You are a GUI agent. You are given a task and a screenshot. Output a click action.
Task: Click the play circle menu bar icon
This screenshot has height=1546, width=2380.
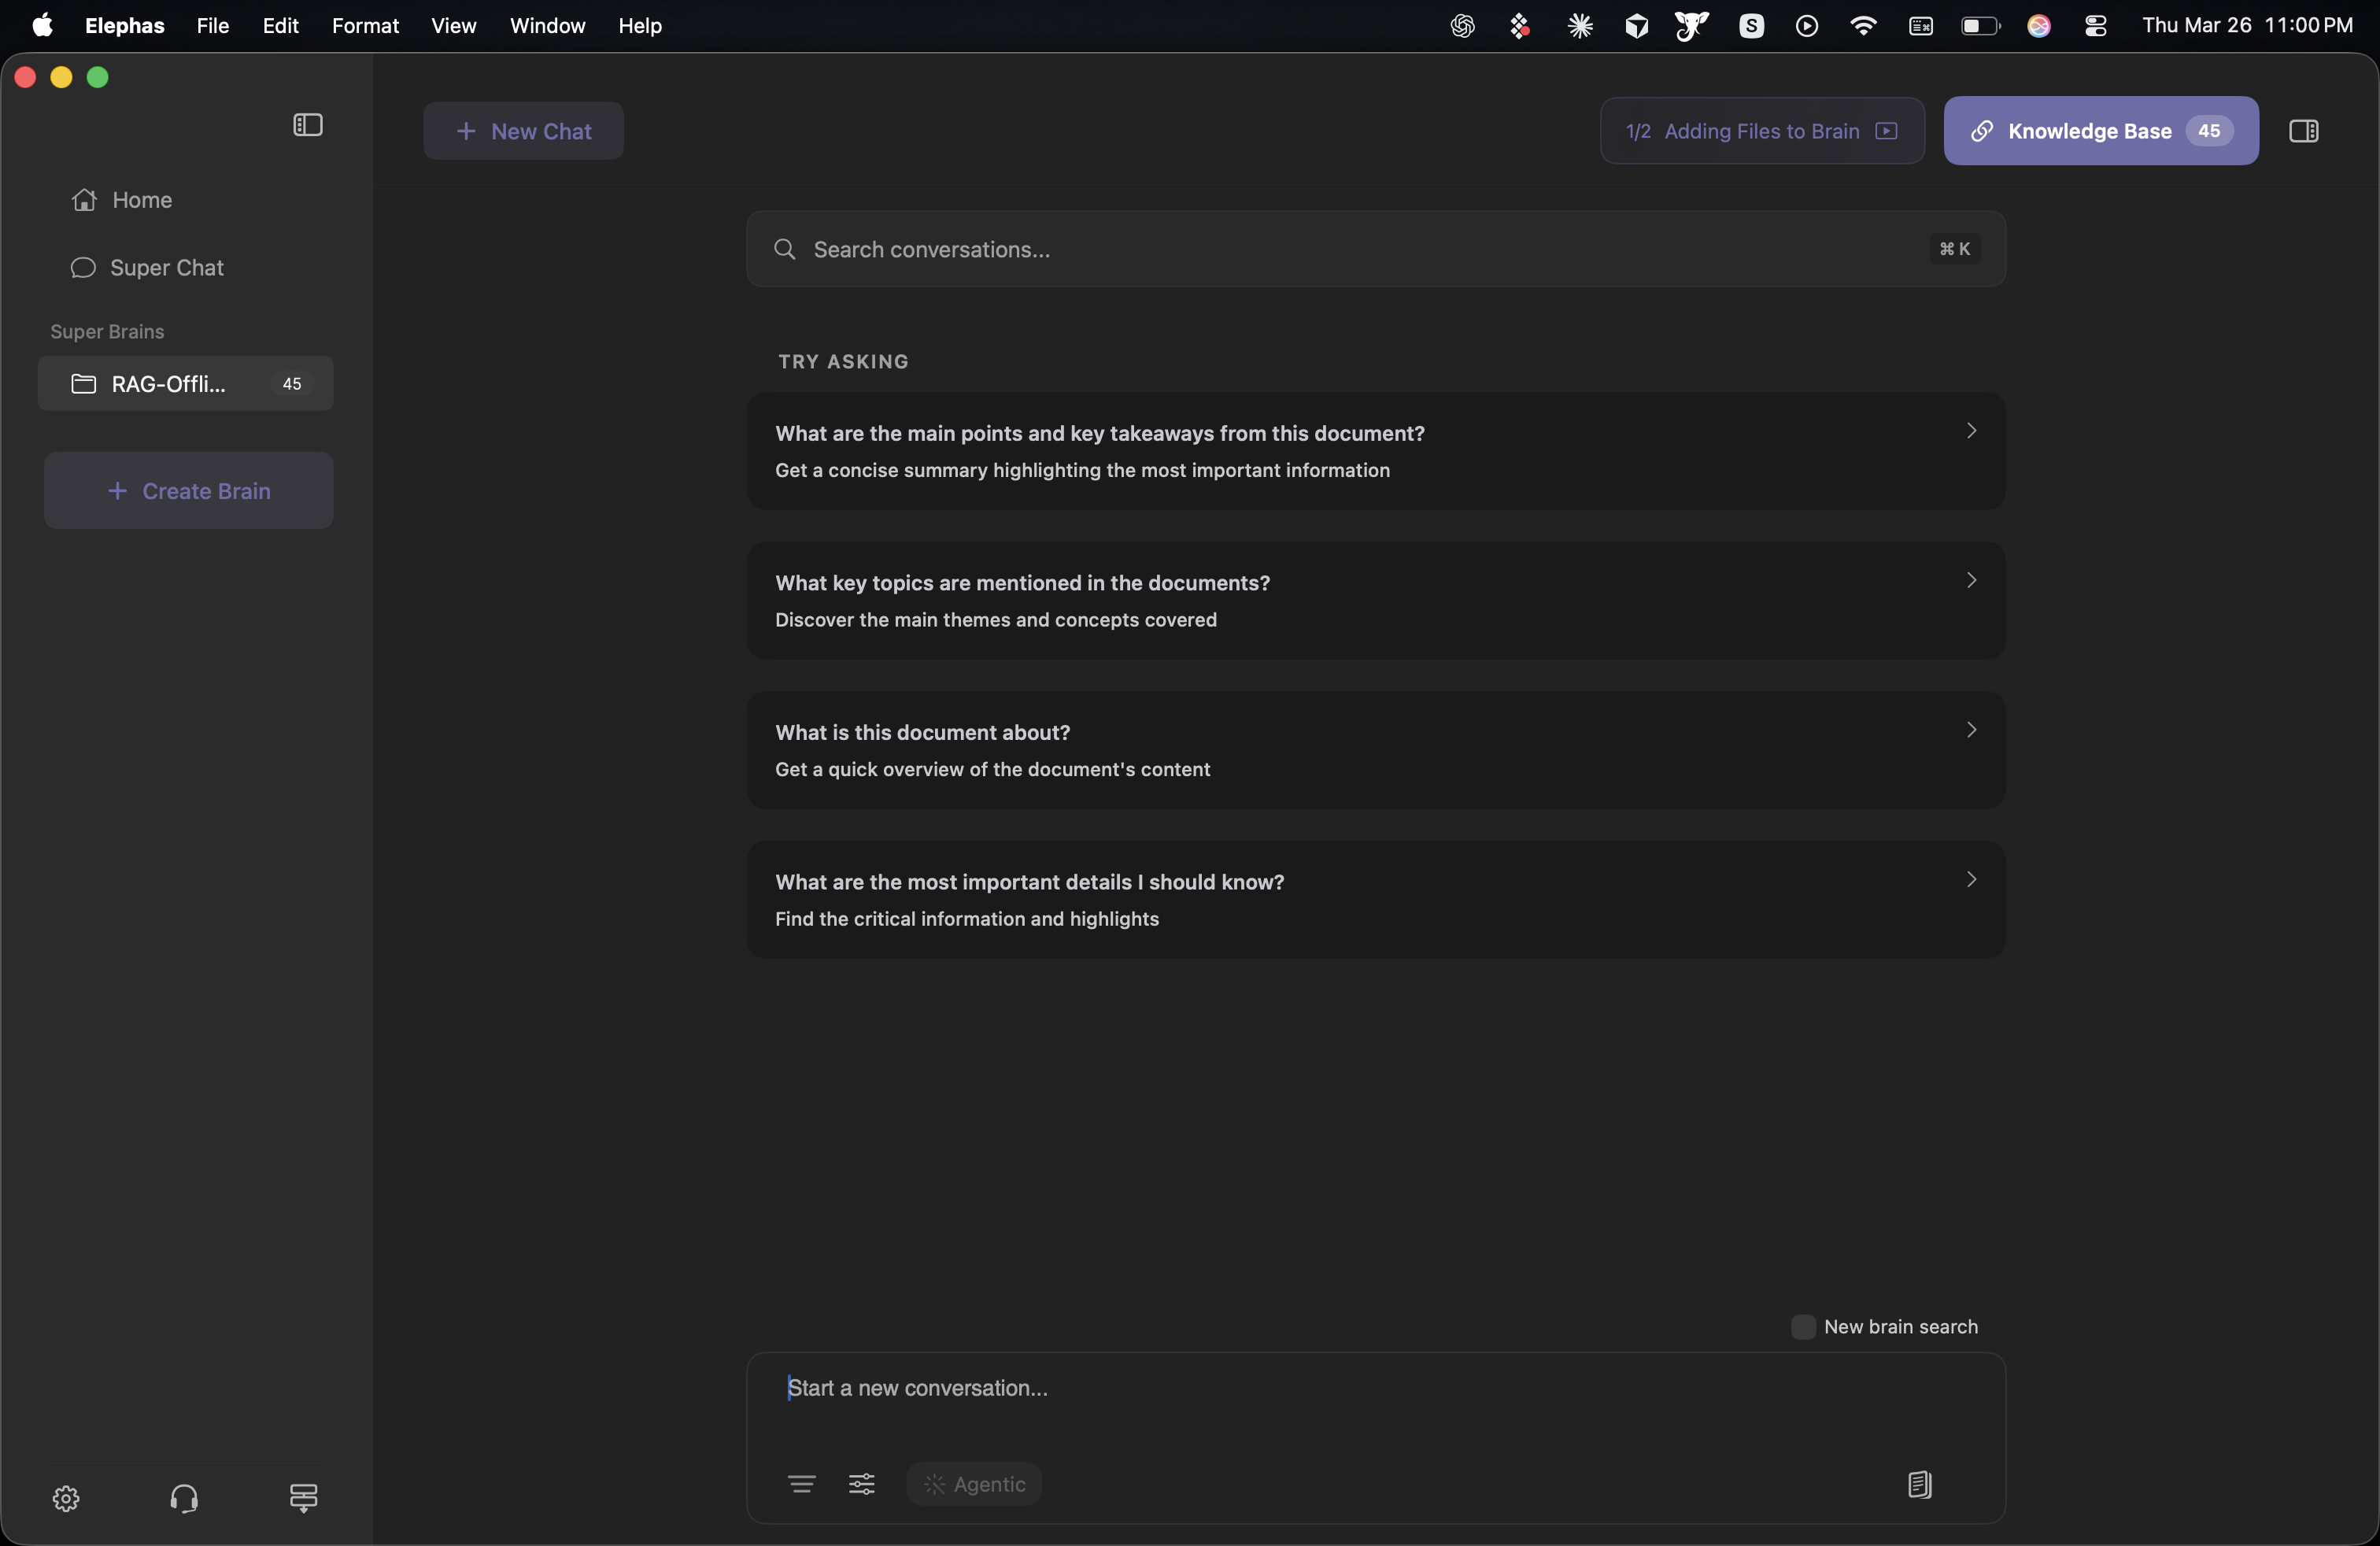pos(1807,26)
